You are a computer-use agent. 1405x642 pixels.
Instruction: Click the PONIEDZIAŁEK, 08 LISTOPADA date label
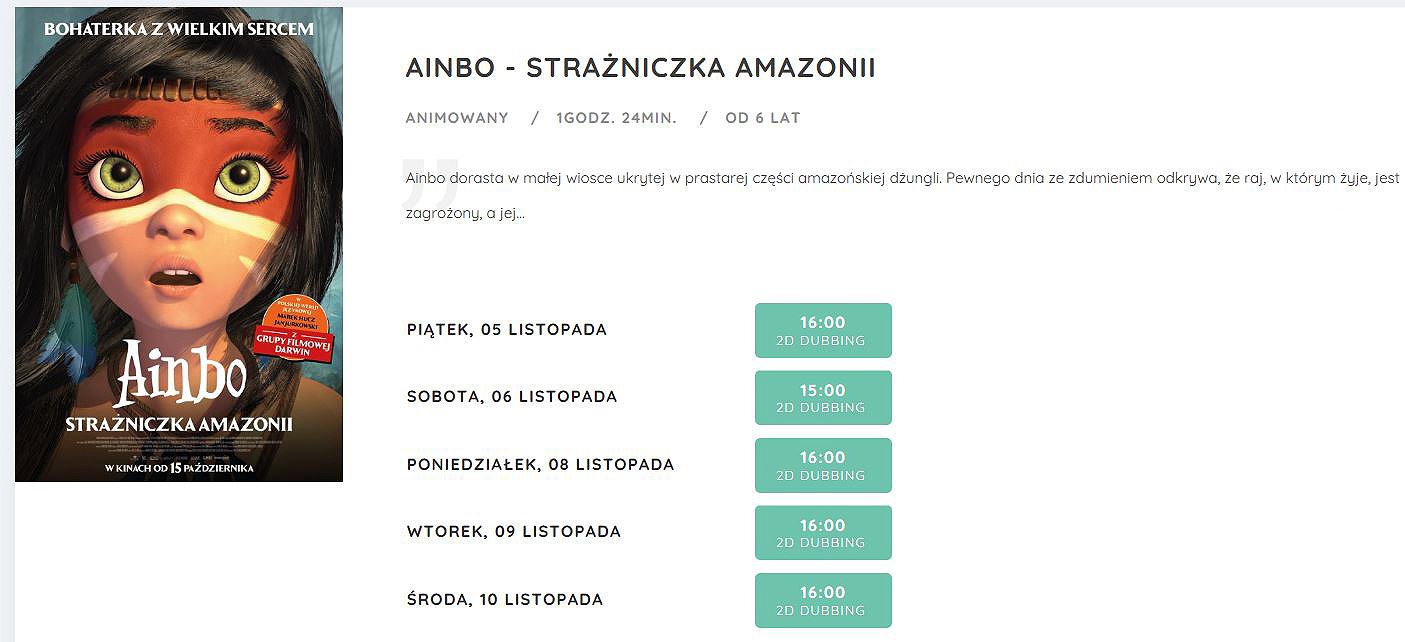point(541,465)
